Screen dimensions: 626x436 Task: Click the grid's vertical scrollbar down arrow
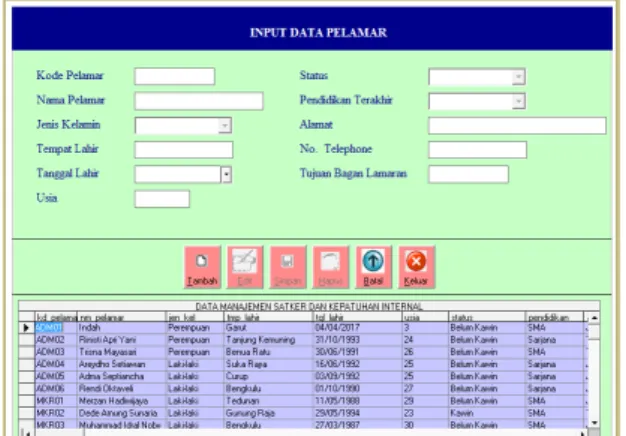pos(594,422)
